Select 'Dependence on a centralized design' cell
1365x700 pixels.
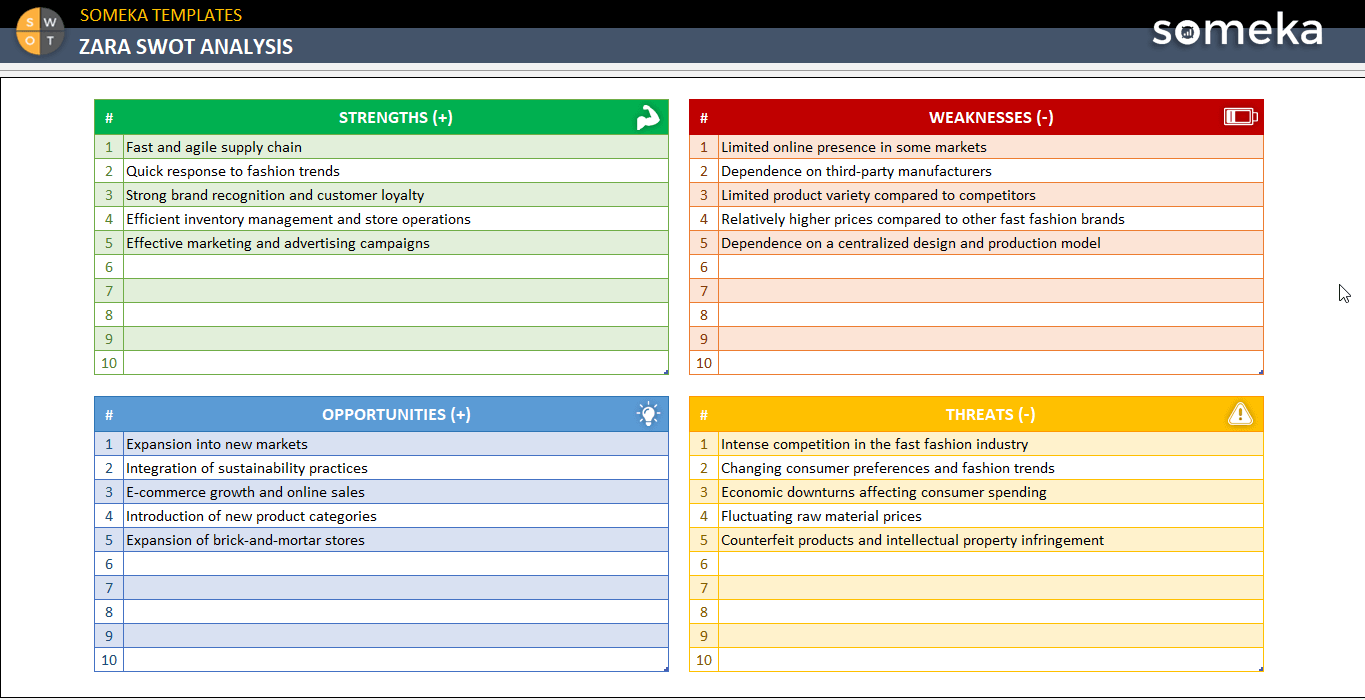(991, 243)
